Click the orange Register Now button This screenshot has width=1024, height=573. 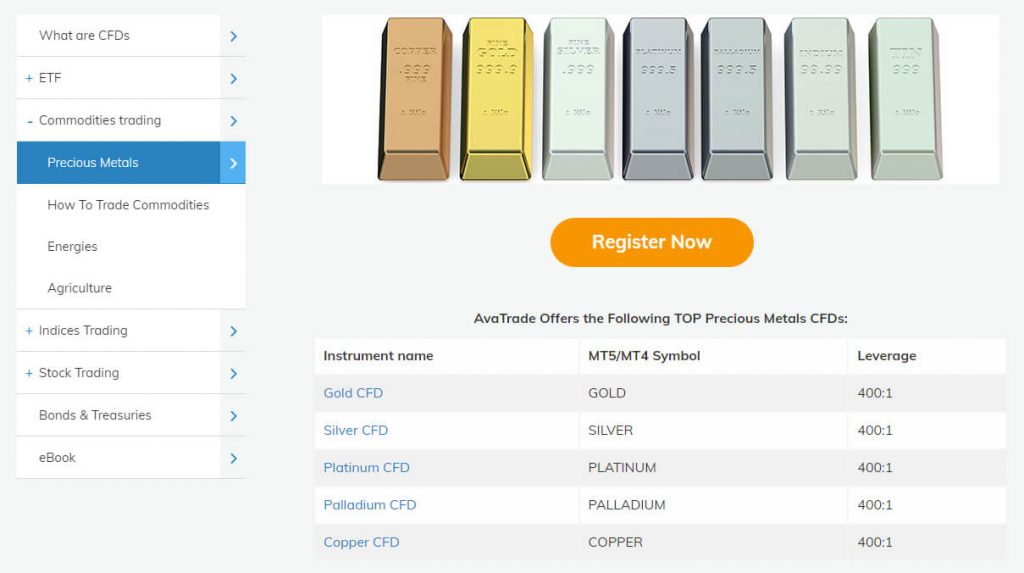[652, 242]
